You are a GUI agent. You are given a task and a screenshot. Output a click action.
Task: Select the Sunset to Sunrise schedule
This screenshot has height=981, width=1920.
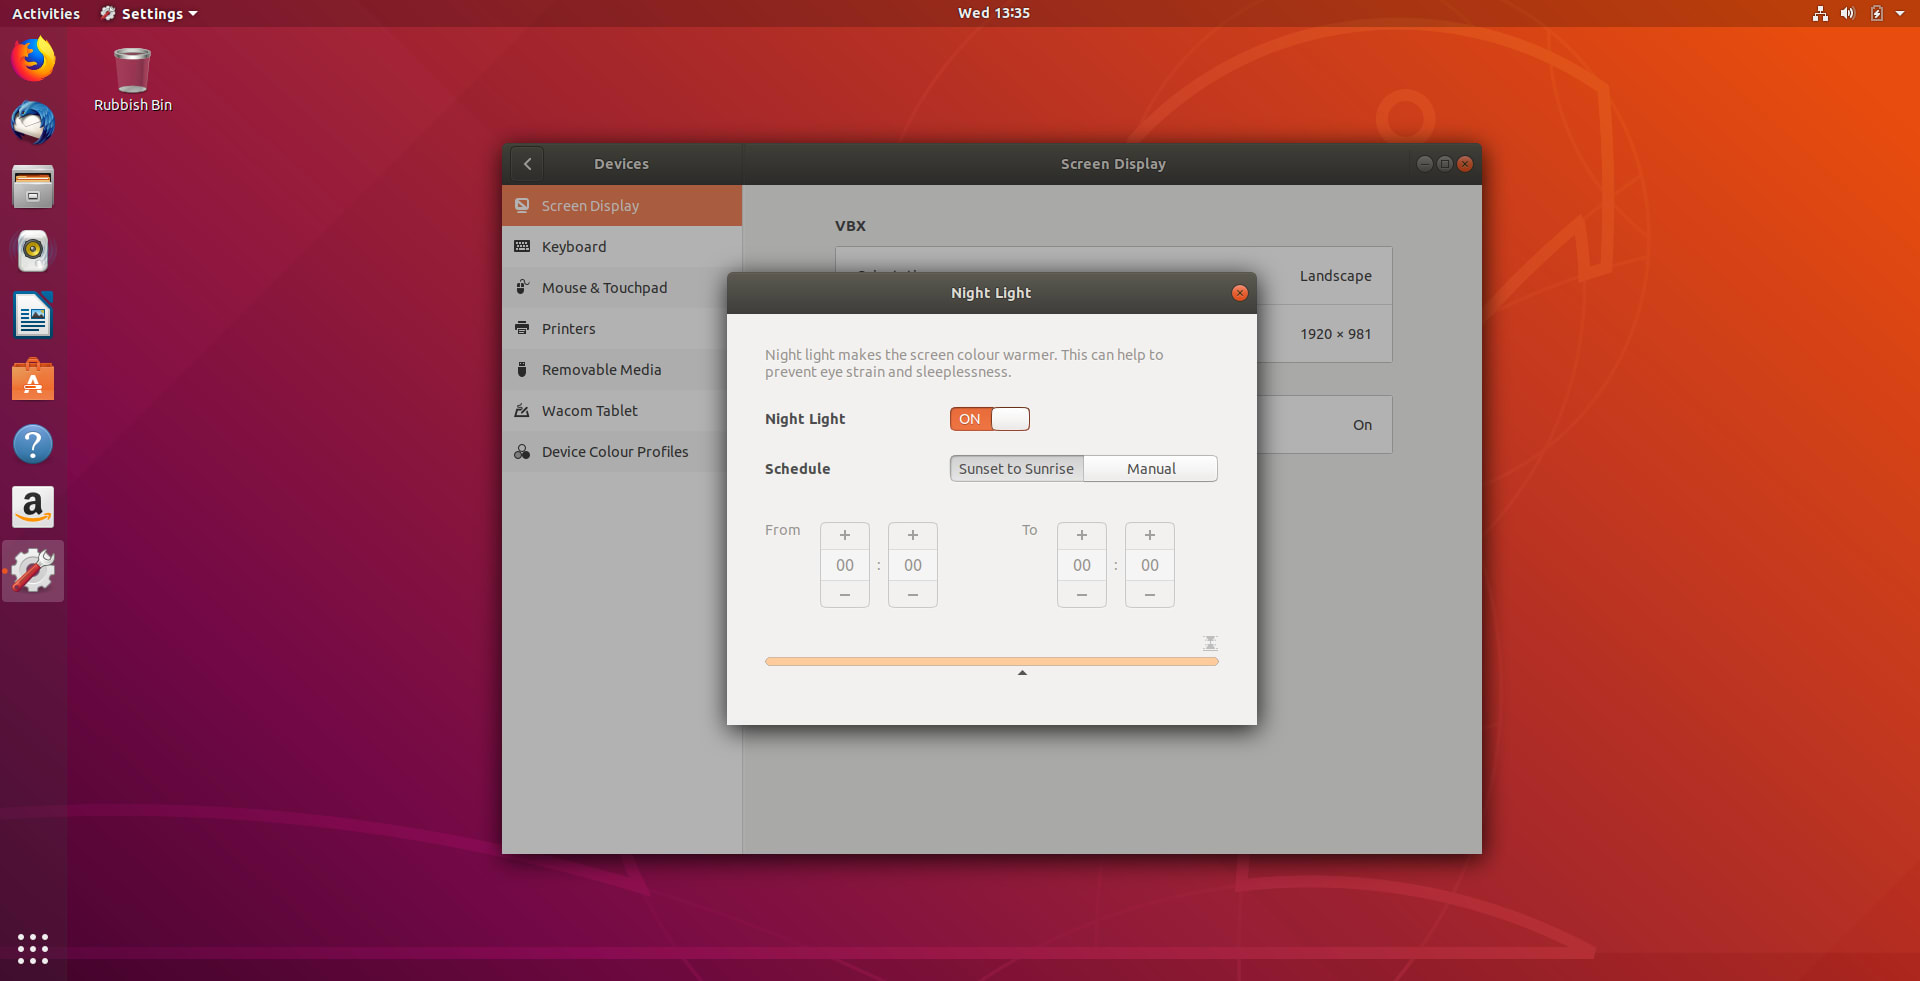coord(1016,469)
